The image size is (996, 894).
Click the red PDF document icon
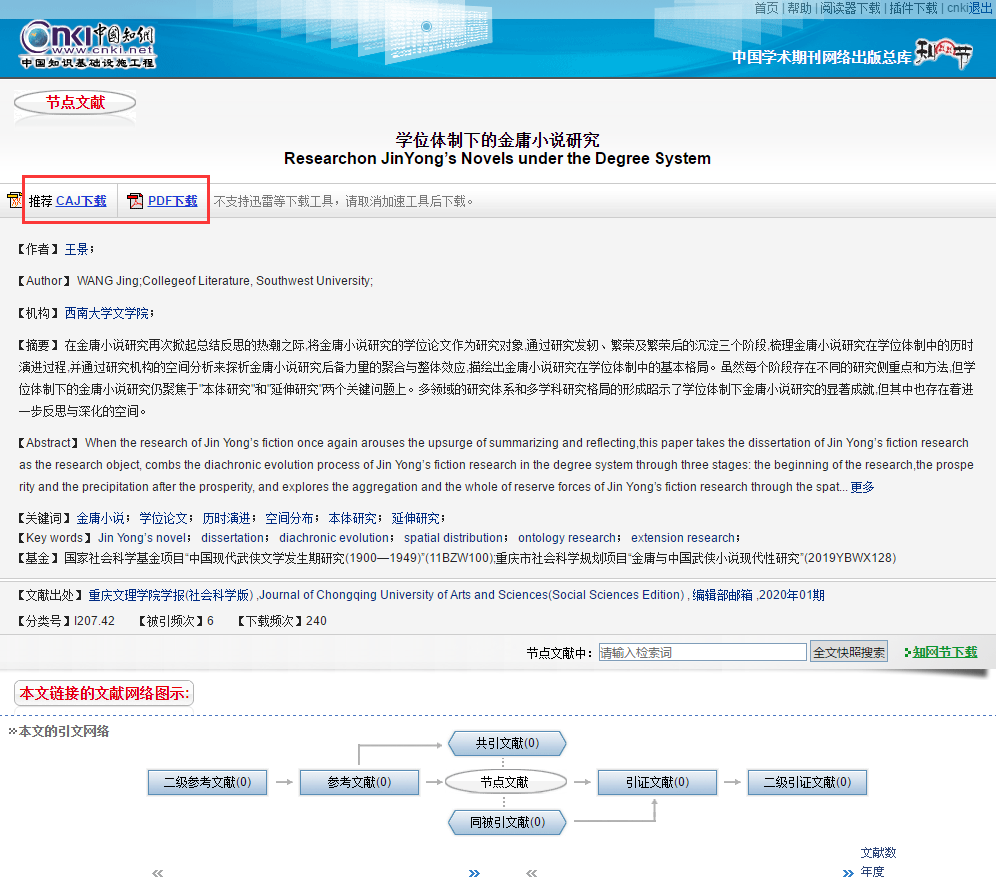(x=134, y=200)
